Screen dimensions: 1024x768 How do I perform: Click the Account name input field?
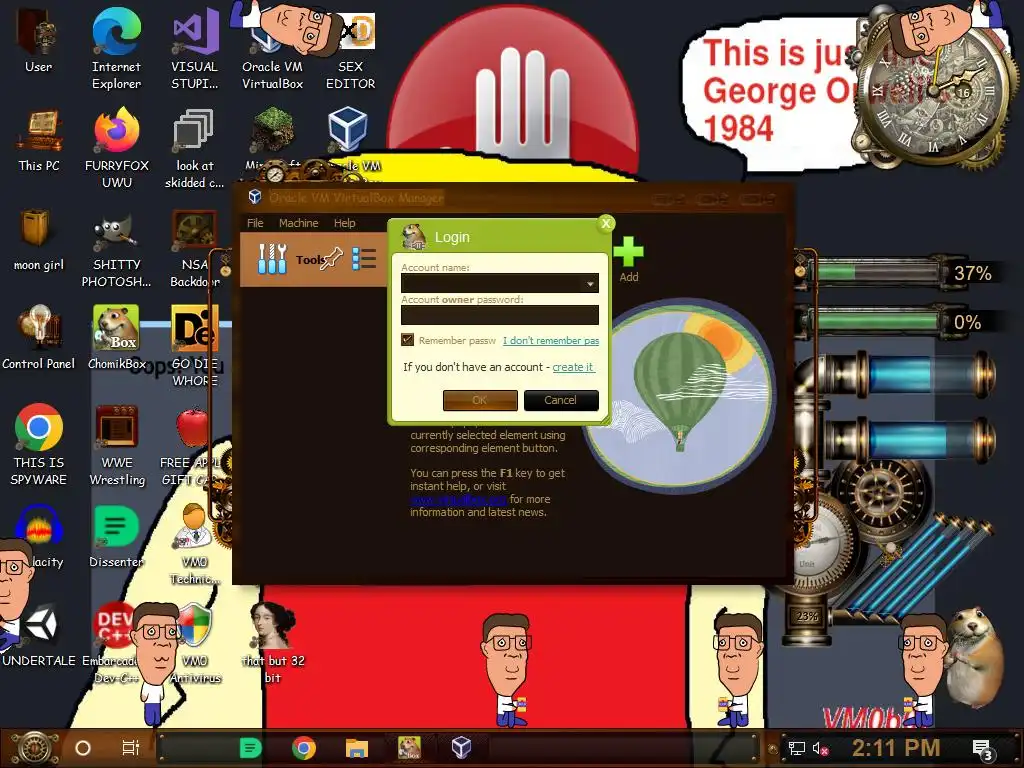pyautogui.click(x=500, y=283)
